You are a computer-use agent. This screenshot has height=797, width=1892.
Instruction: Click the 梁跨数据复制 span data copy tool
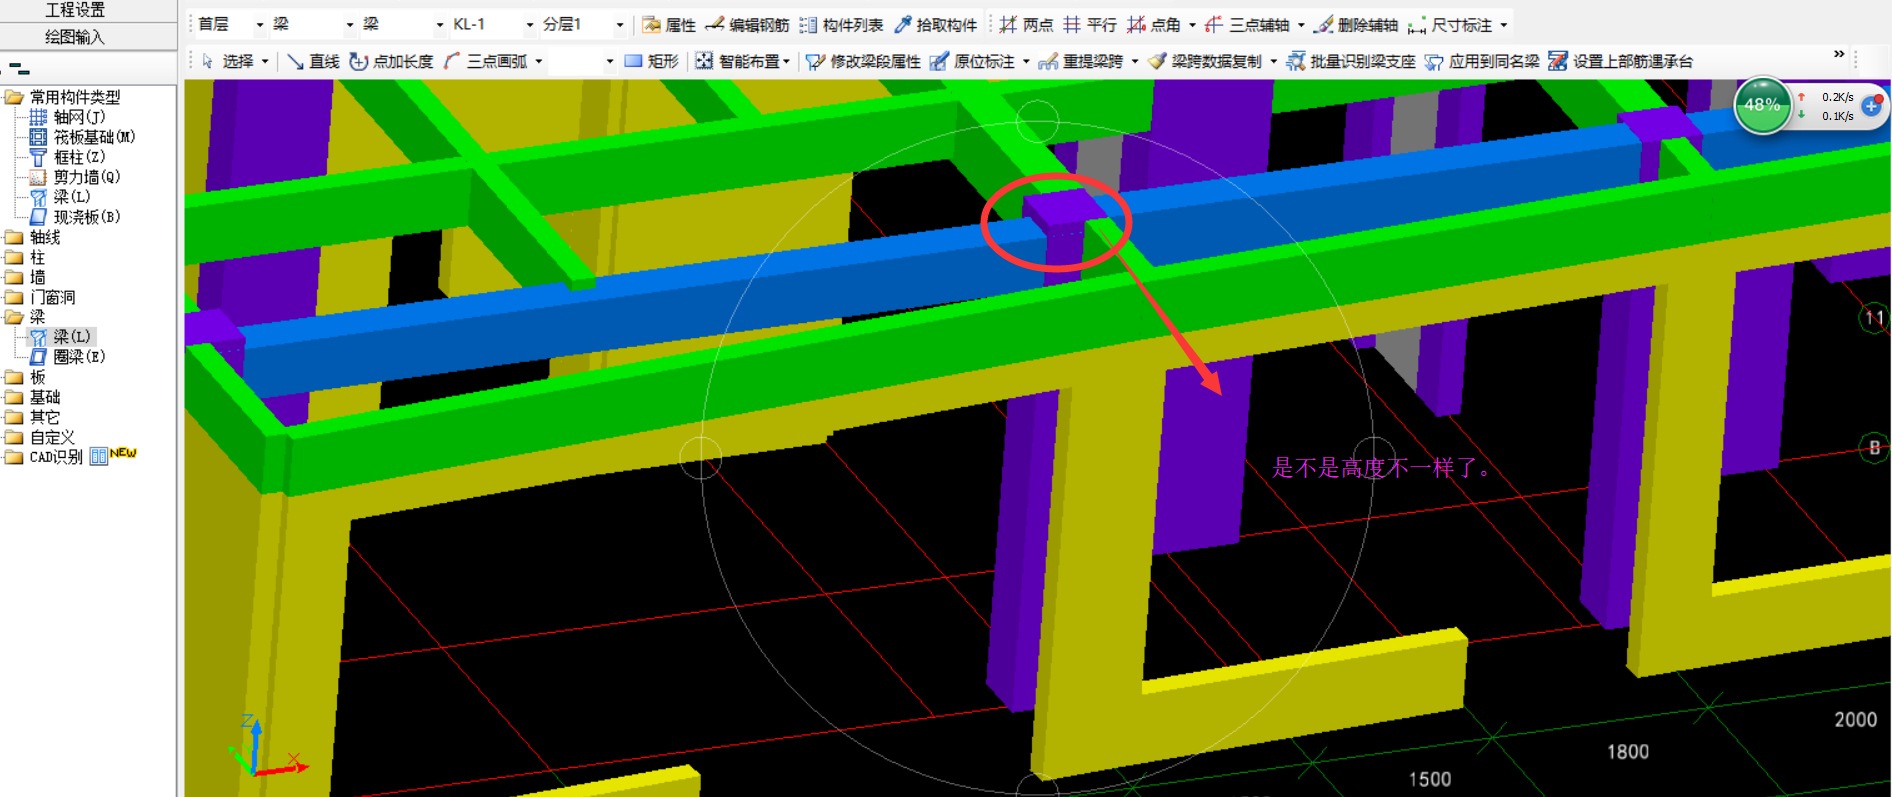pos(1205,61)
